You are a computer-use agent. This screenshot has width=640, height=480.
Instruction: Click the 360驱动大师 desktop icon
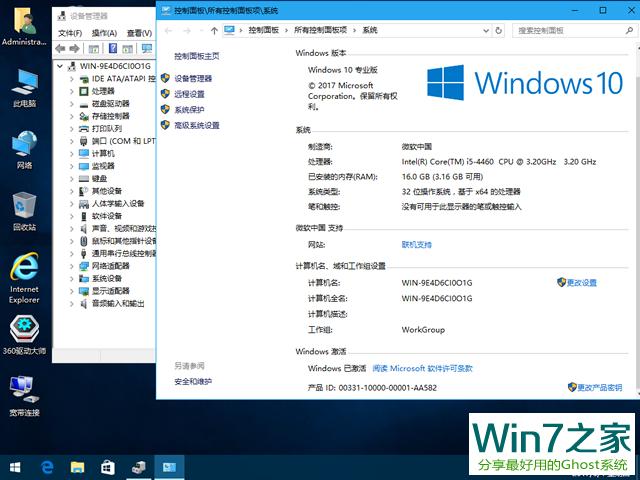point(24,336)
